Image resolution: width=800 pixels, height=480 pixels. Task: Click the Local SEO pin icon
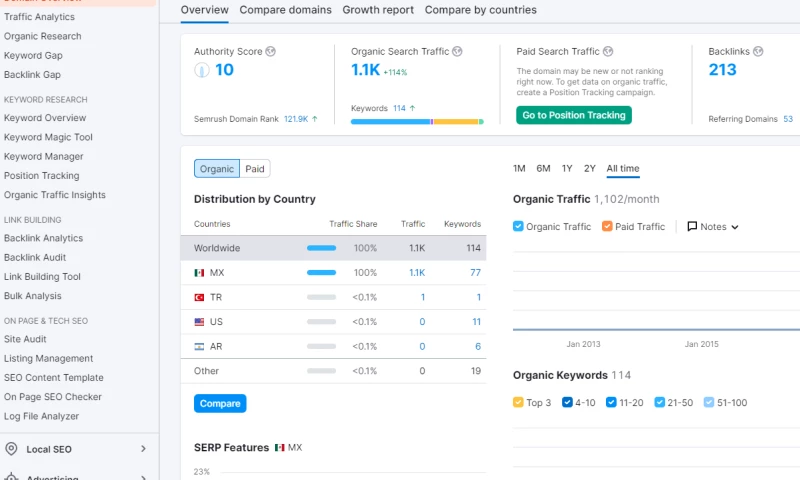[x=12, y=449]
